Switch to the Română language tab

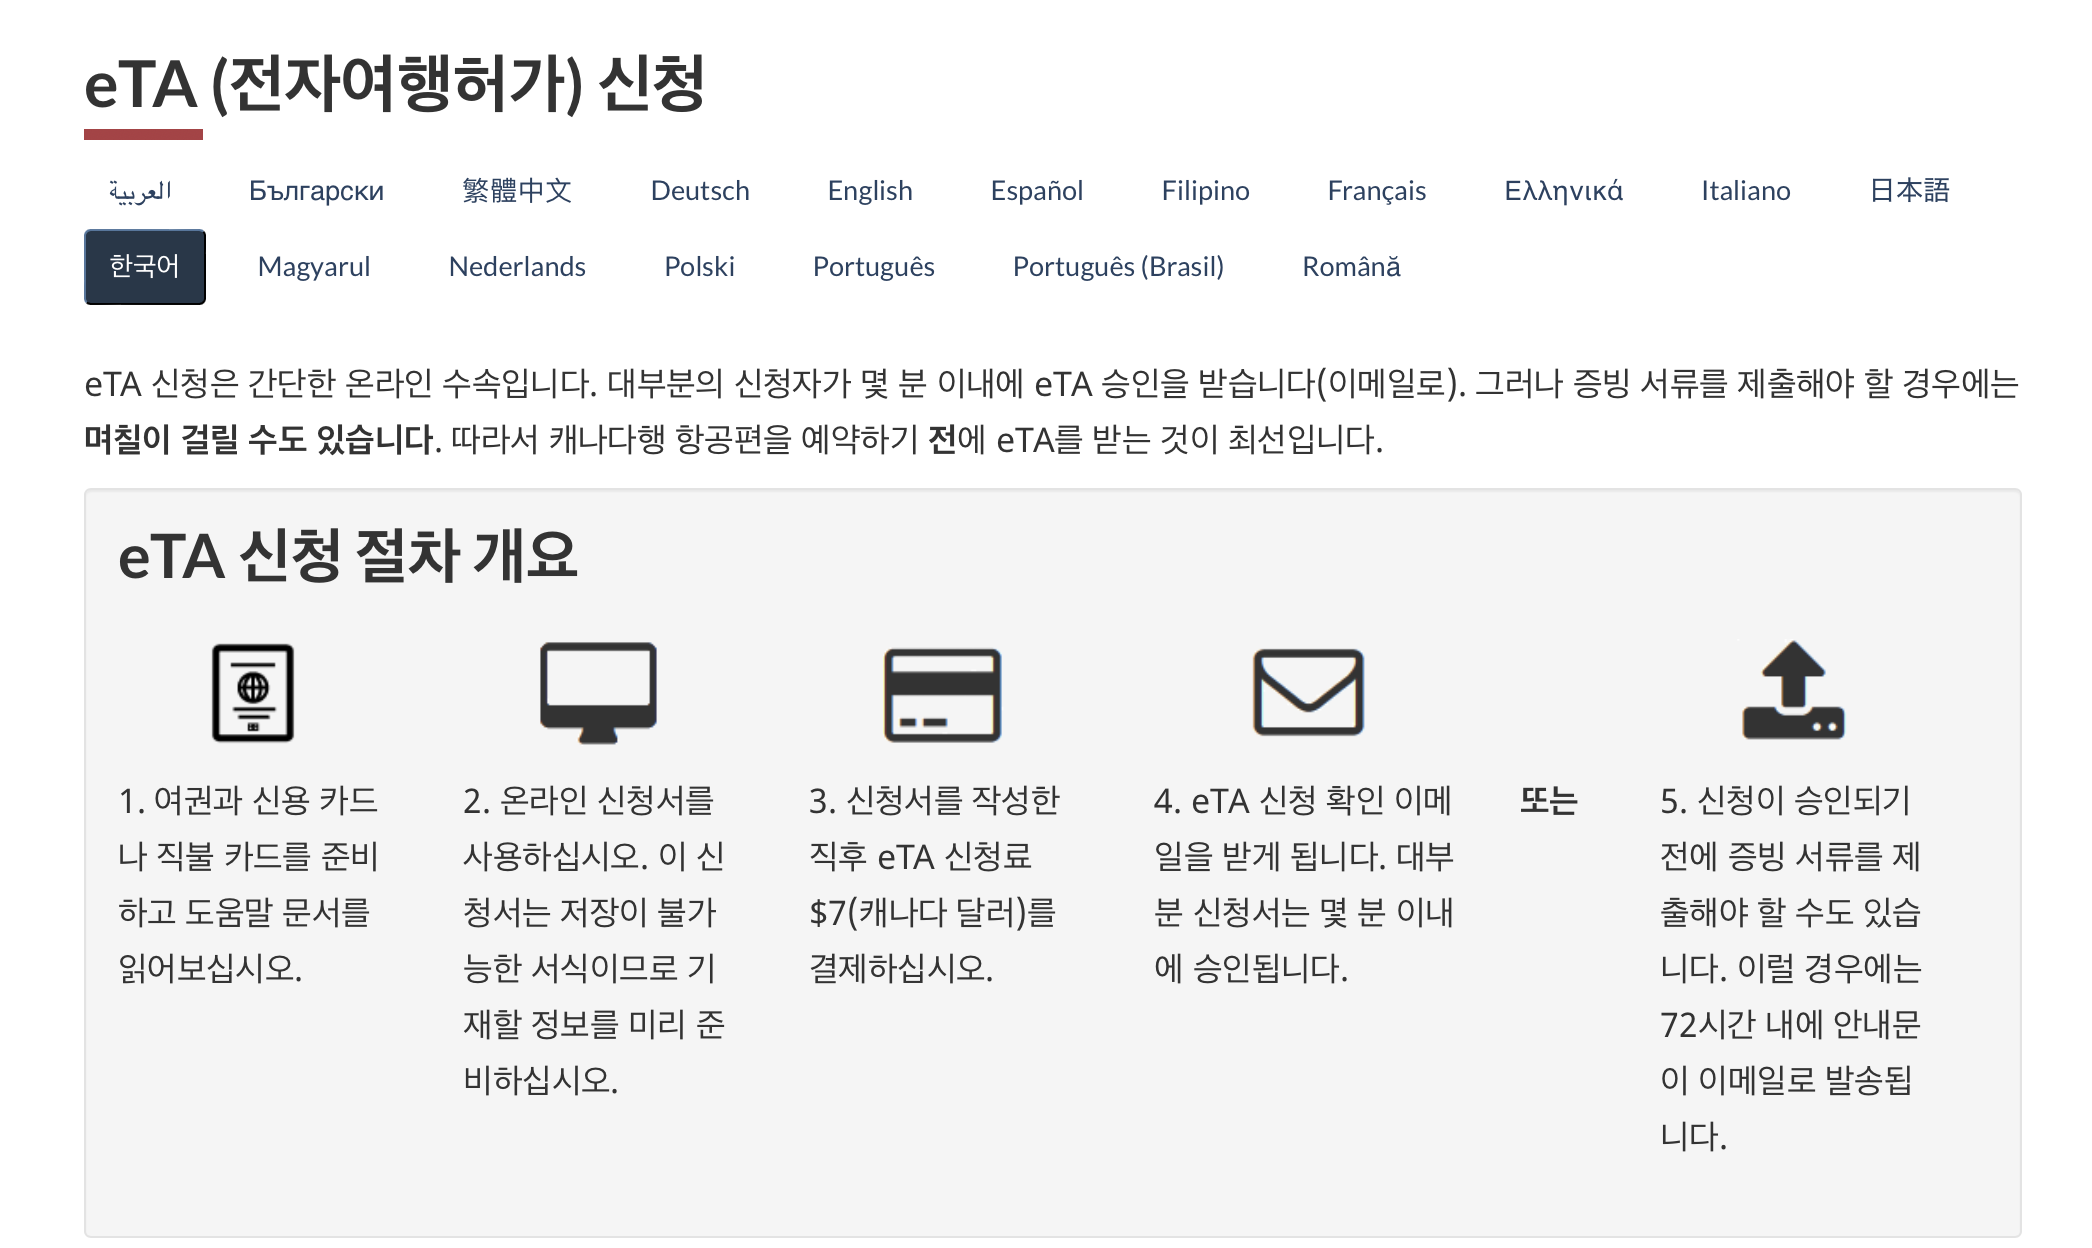click(x=1350, y=267)
